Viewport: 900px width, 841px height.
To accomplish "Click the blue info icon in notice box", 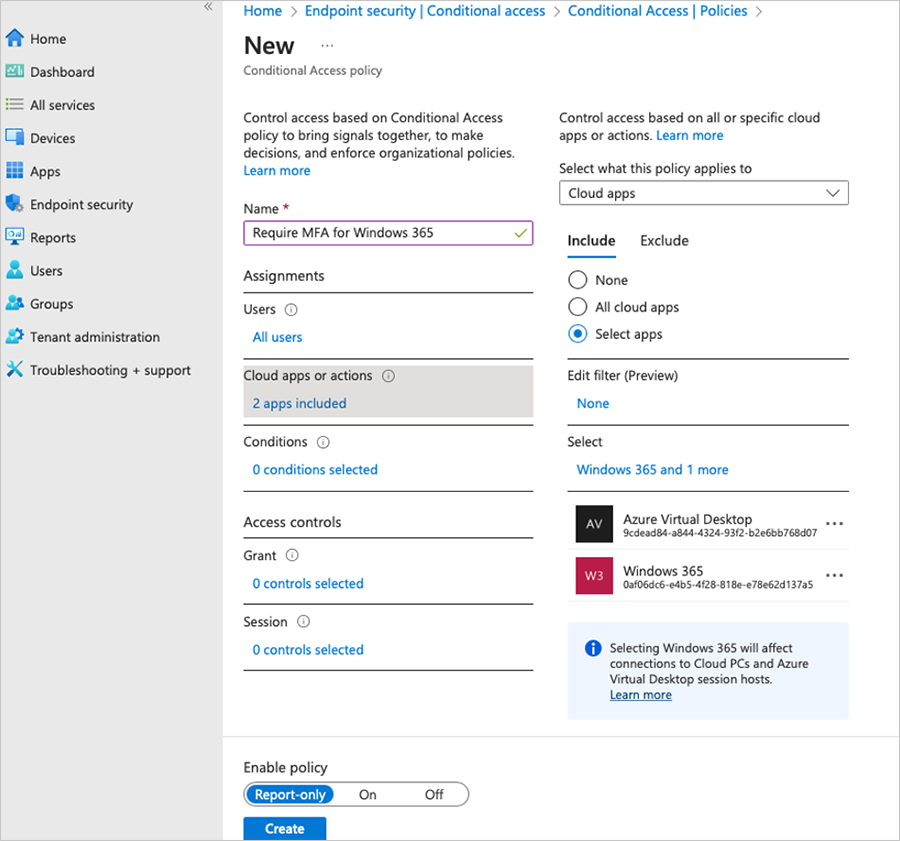I will 593,648.
